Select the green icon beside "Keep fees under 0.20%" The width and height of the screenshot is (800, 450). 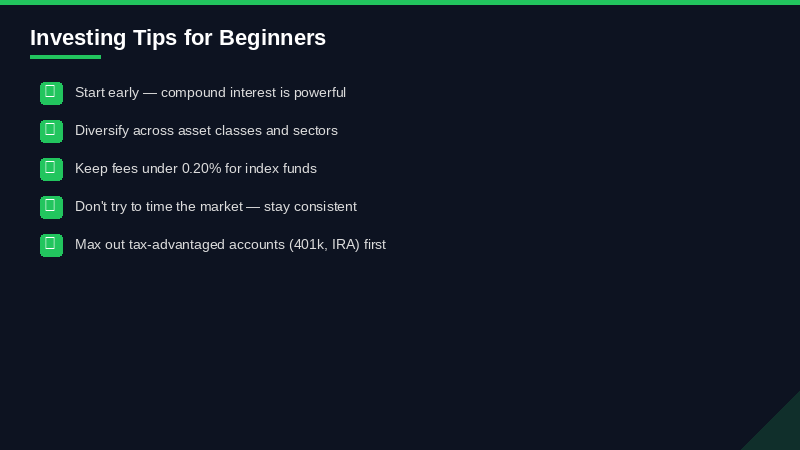[51, 169]
